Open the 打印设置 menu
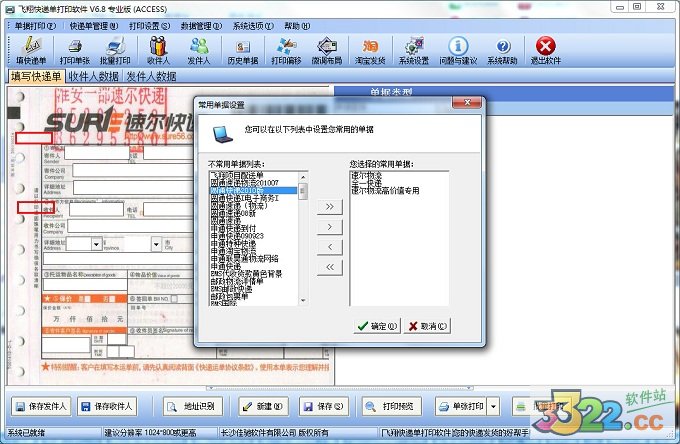The image size is (680, 444). [149, 26]
